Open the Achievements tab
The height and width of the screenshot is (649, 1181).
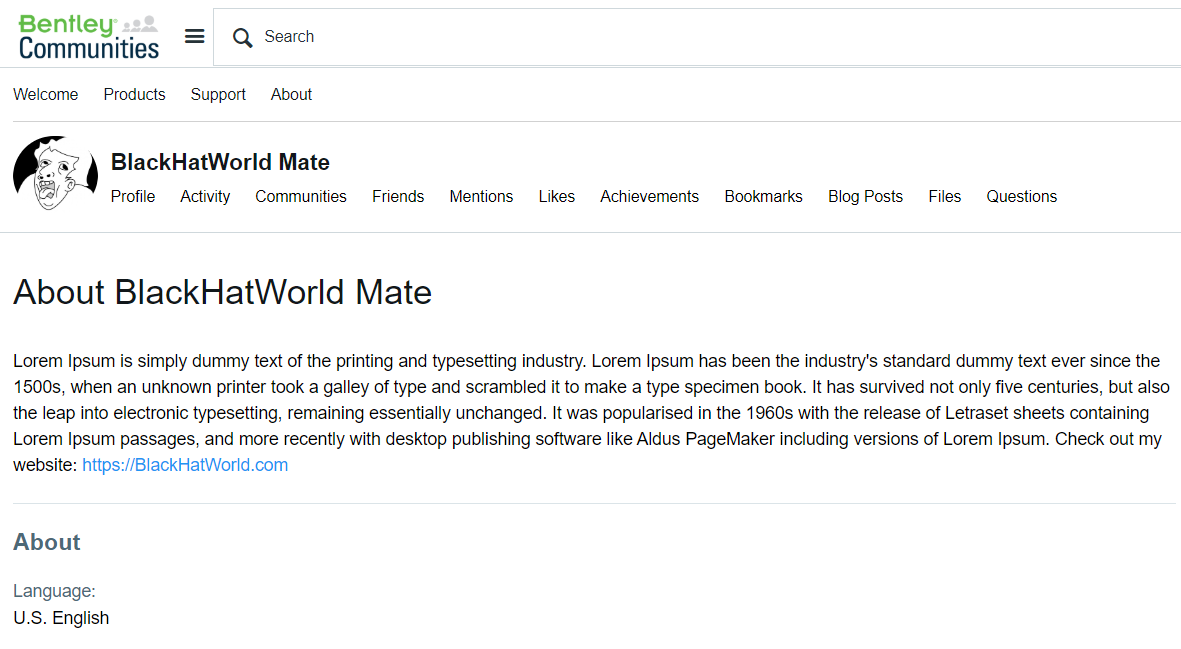click(x=649, y=197)
